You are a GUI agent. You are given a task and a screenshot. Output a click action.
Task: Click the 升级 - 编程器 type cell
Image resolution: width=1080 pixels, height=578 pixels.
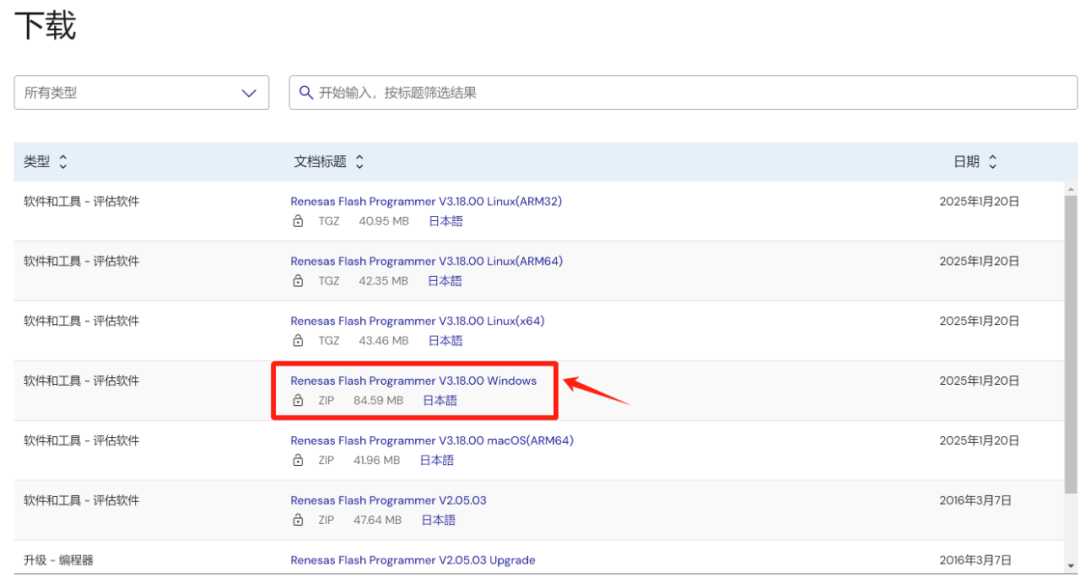click(x=59, y=560)
